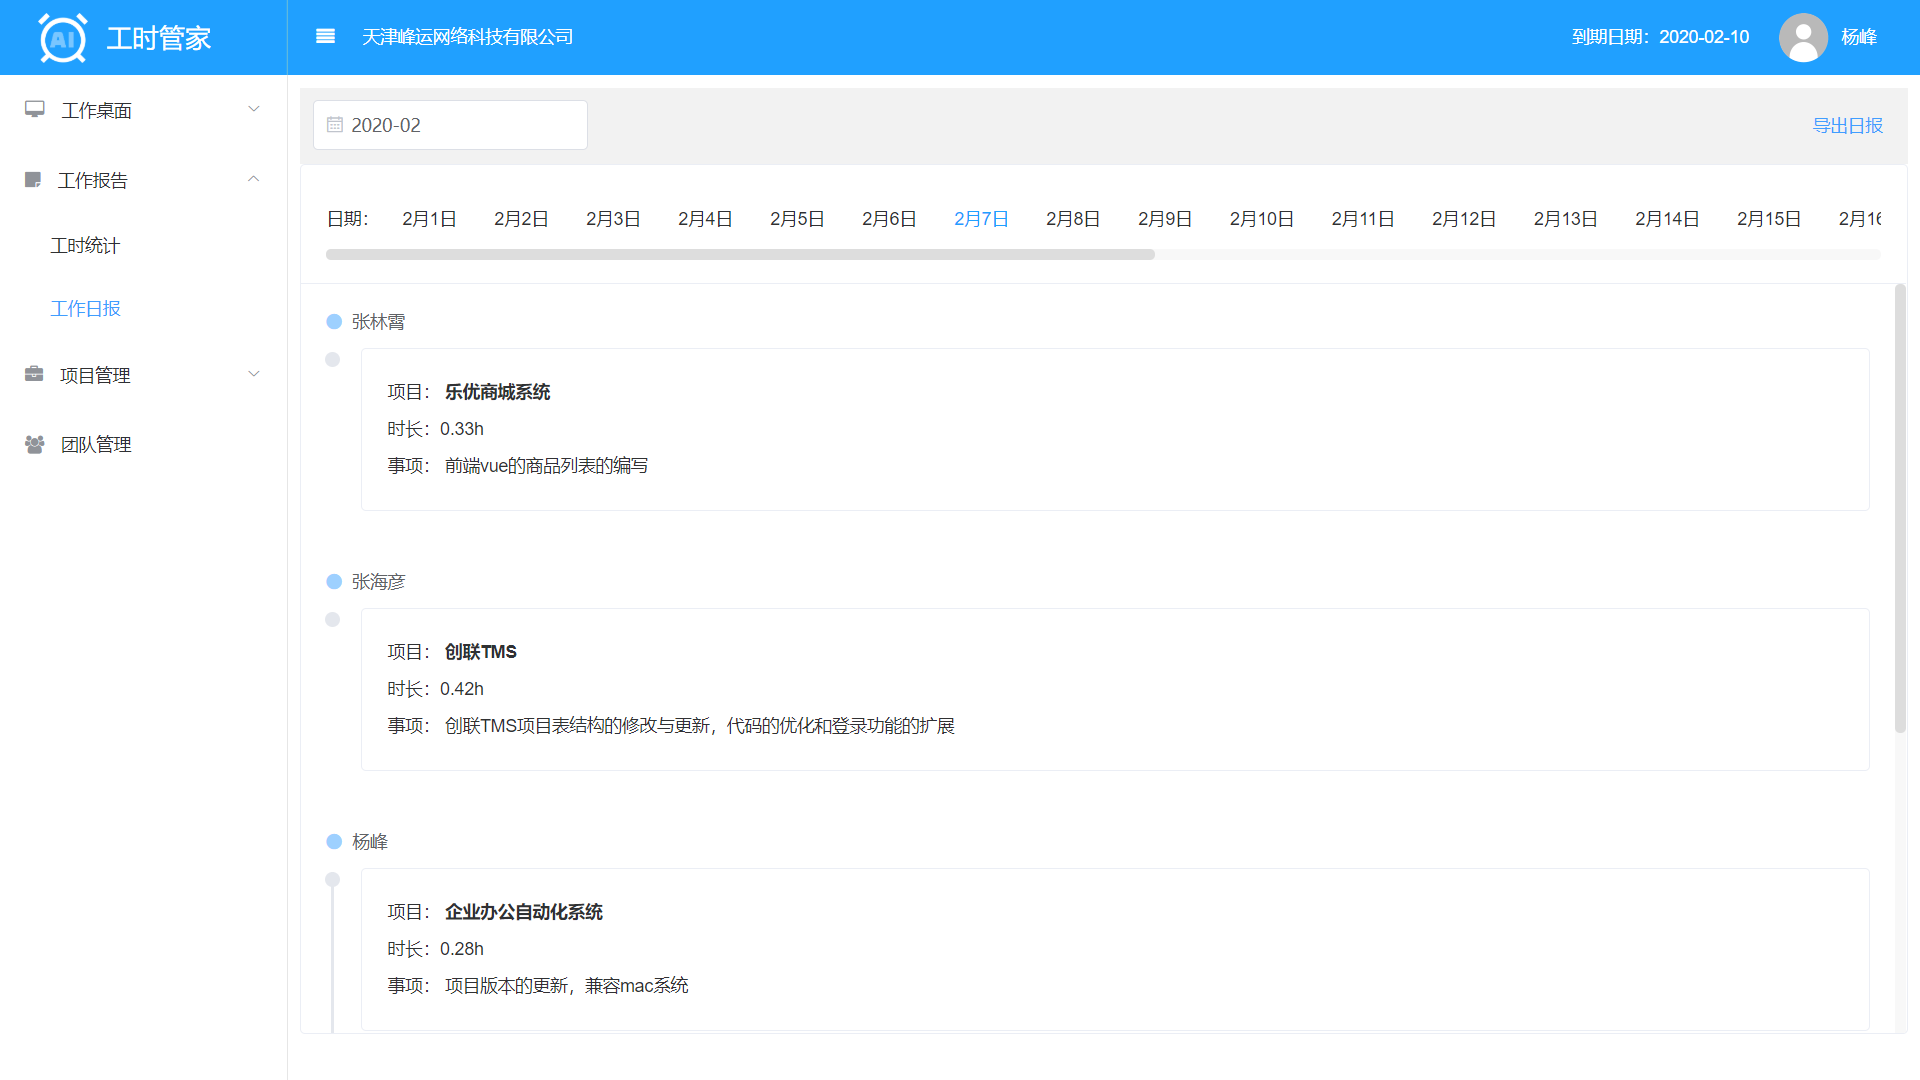The image size is (1920, 1080).
Task: Expand the 工作桌面 menu chevron
Action: (x=254, y=109)
